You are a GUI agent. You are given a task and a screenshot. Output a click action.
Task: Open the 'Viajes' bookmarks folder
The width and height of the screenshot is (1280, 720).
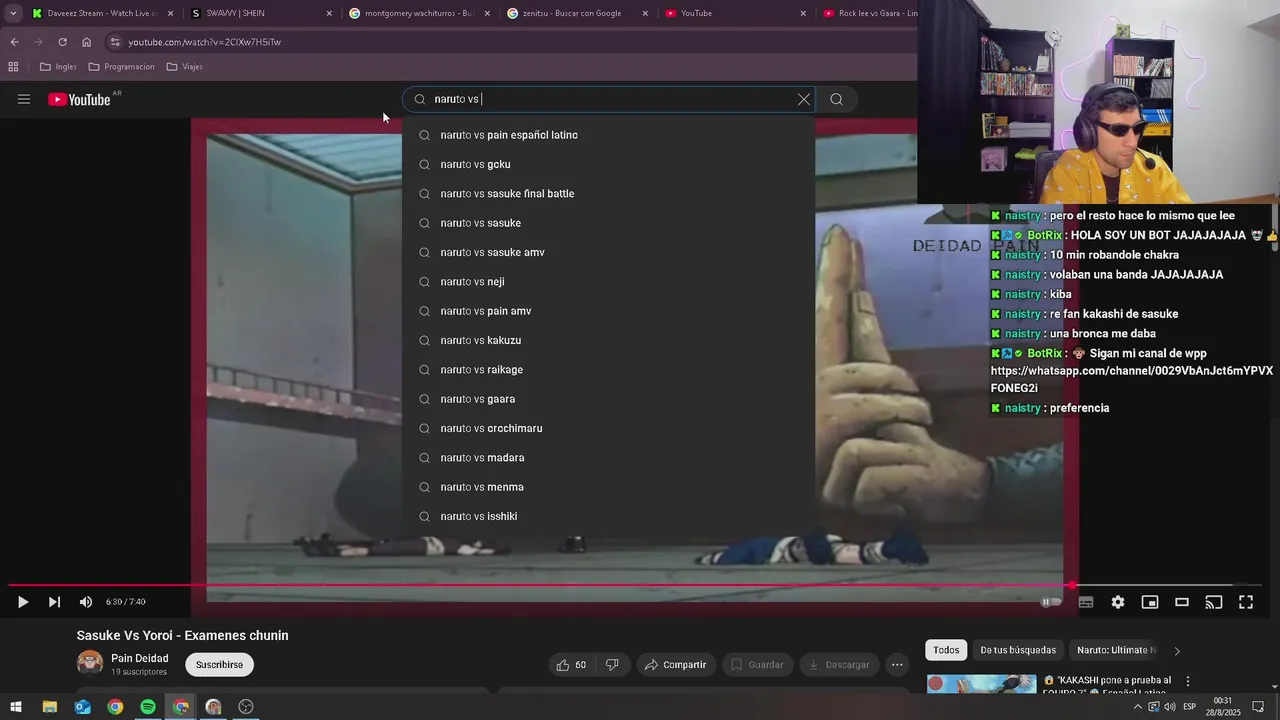[185, 67]
